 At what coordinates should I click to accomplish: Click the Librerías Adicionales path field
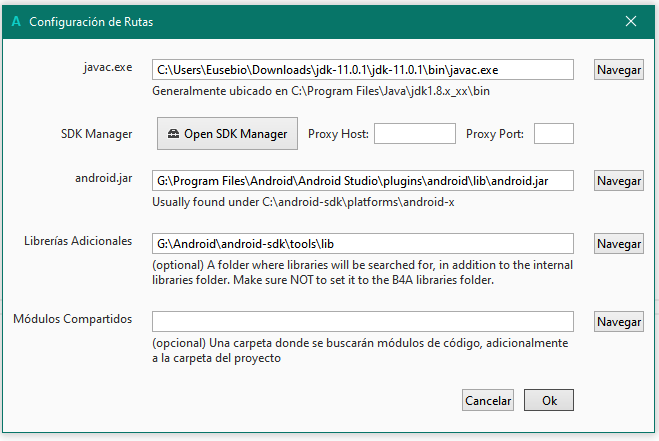pos(363,244)
